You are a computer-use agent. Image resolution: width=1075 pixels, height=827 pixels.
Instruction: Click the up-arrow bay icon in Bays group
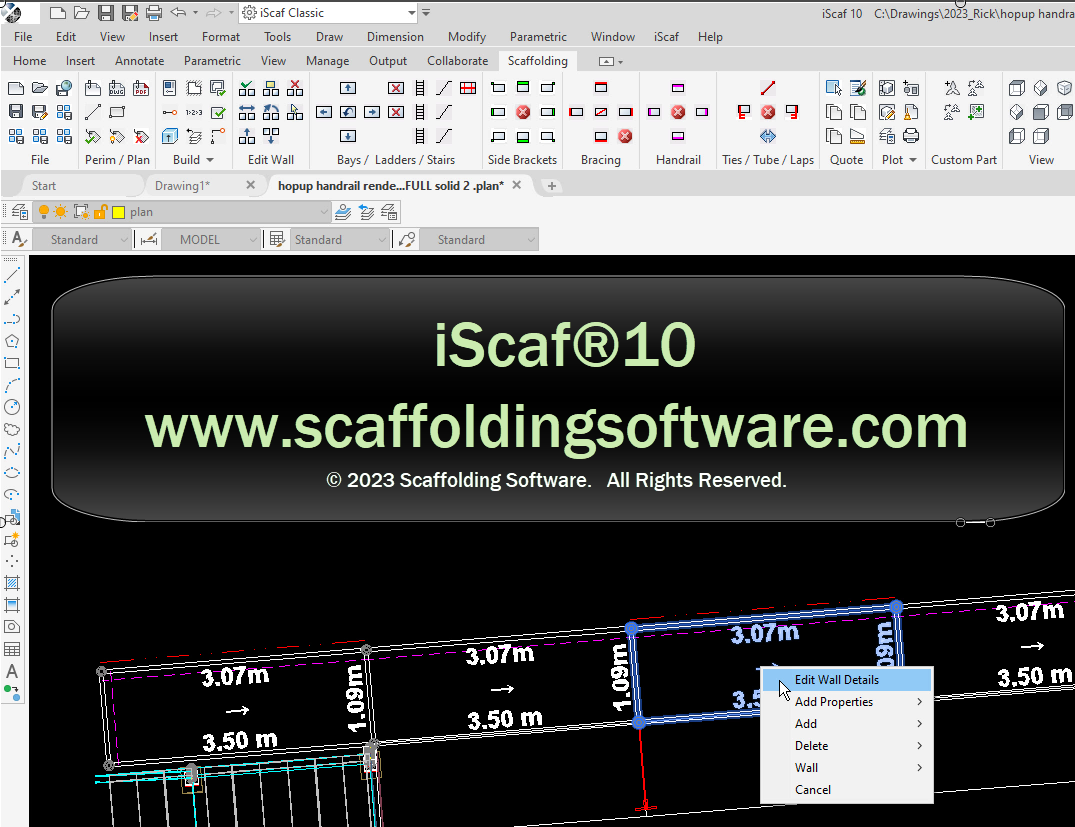[x=348, y=88]
